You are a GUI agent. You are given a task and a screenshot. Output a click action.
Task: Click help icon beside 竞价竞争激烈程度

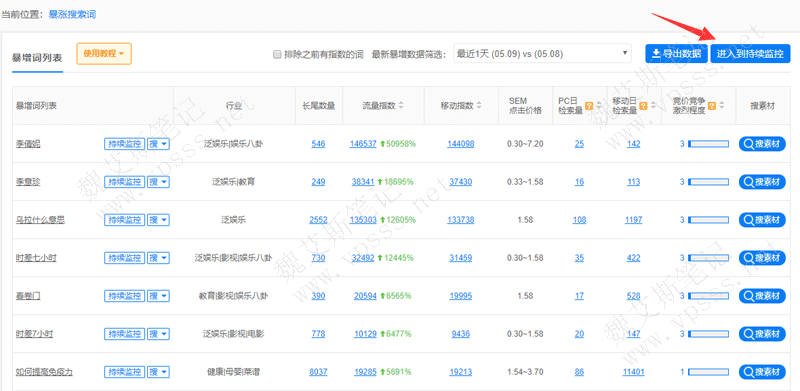point(712,106)
